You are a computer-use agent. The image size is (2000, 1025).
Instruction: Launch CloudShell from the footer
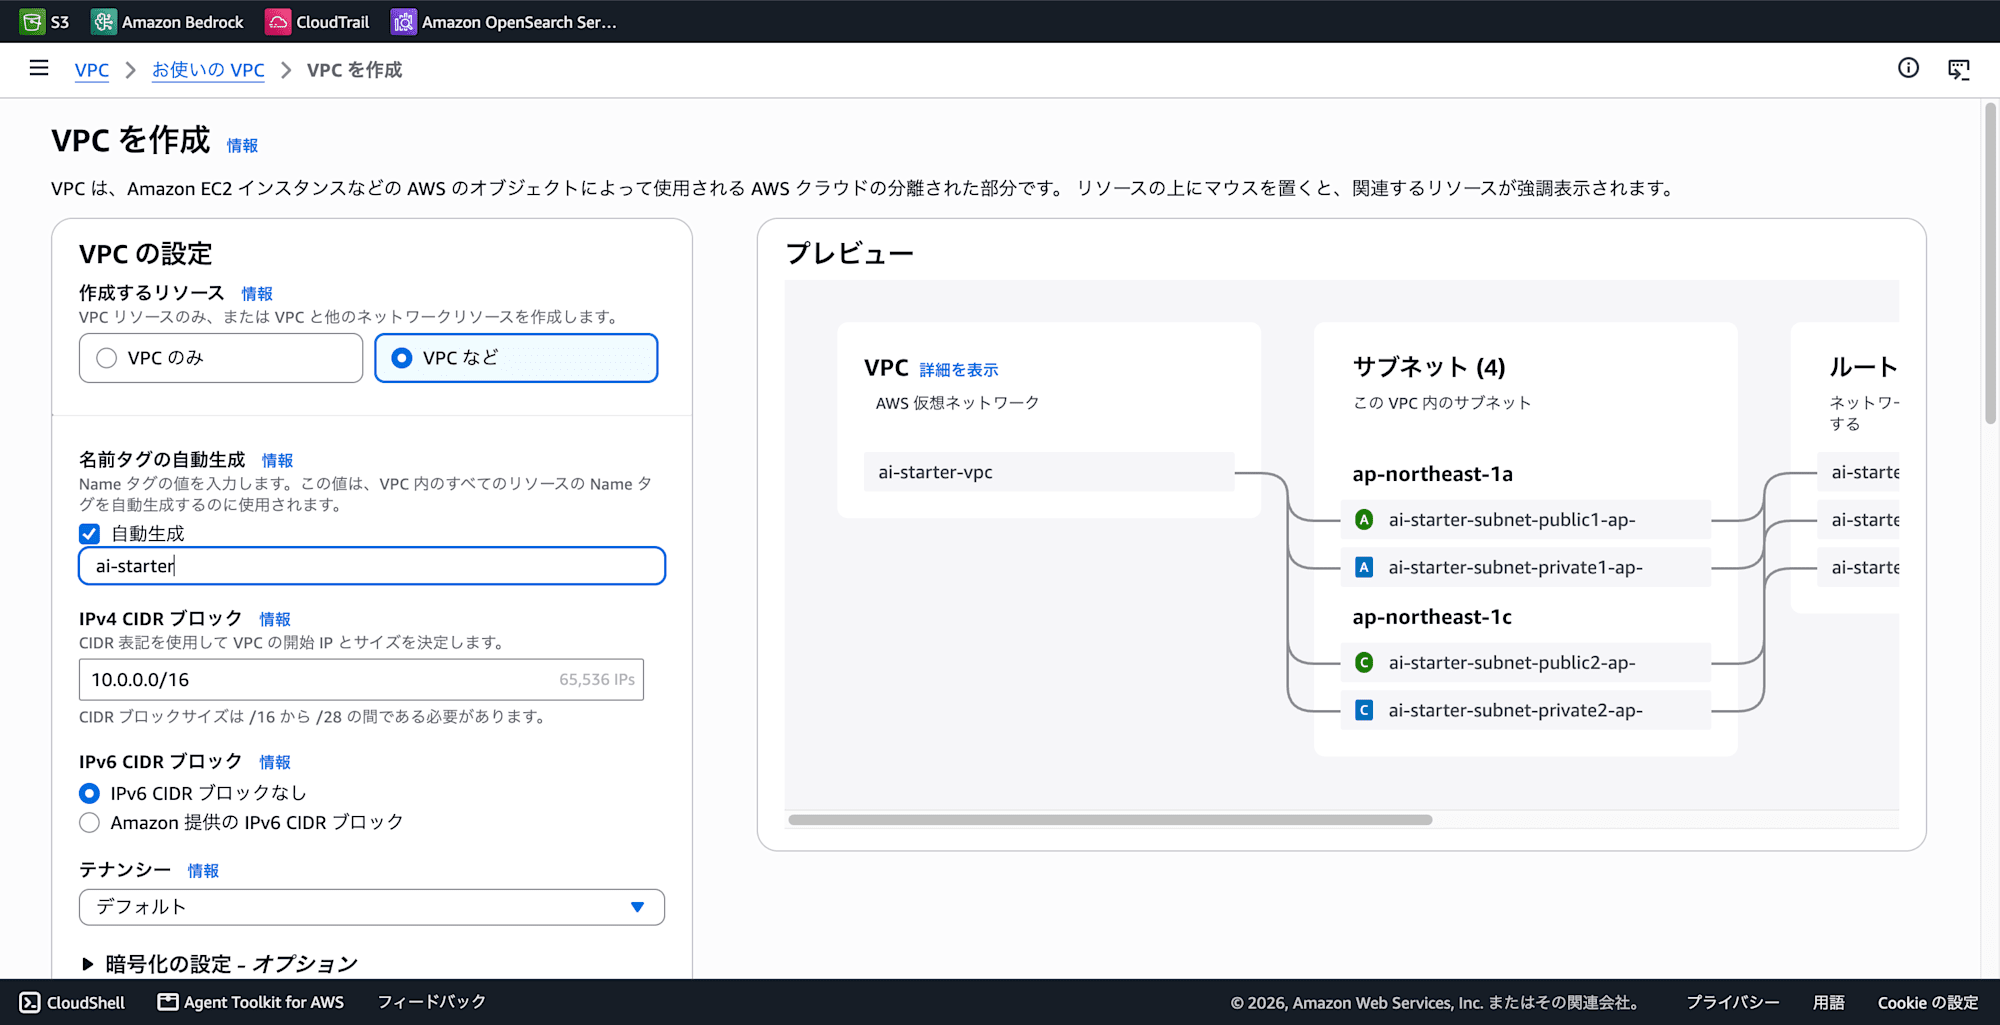click(73, 1002)
